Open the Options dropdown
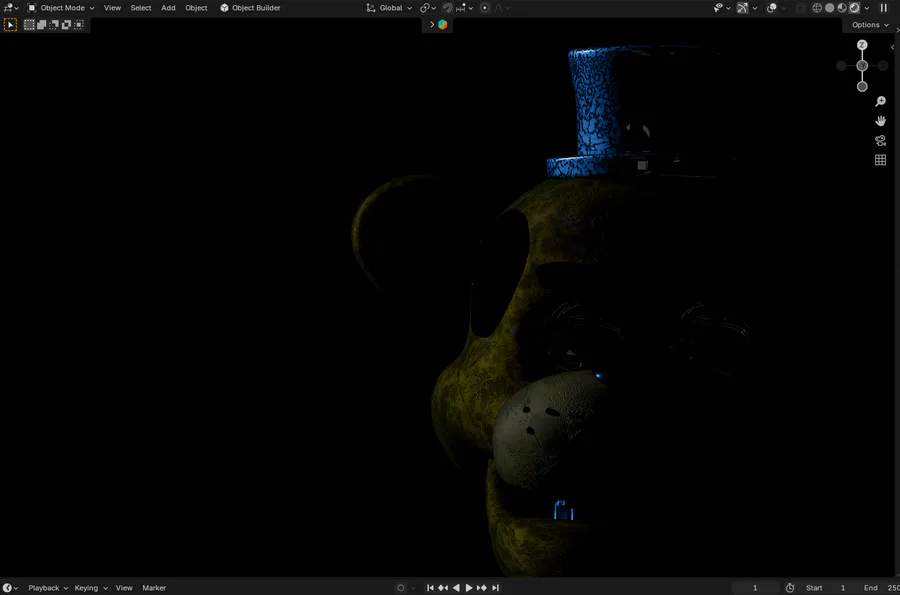Screen dimensions: 900x595 870,25
